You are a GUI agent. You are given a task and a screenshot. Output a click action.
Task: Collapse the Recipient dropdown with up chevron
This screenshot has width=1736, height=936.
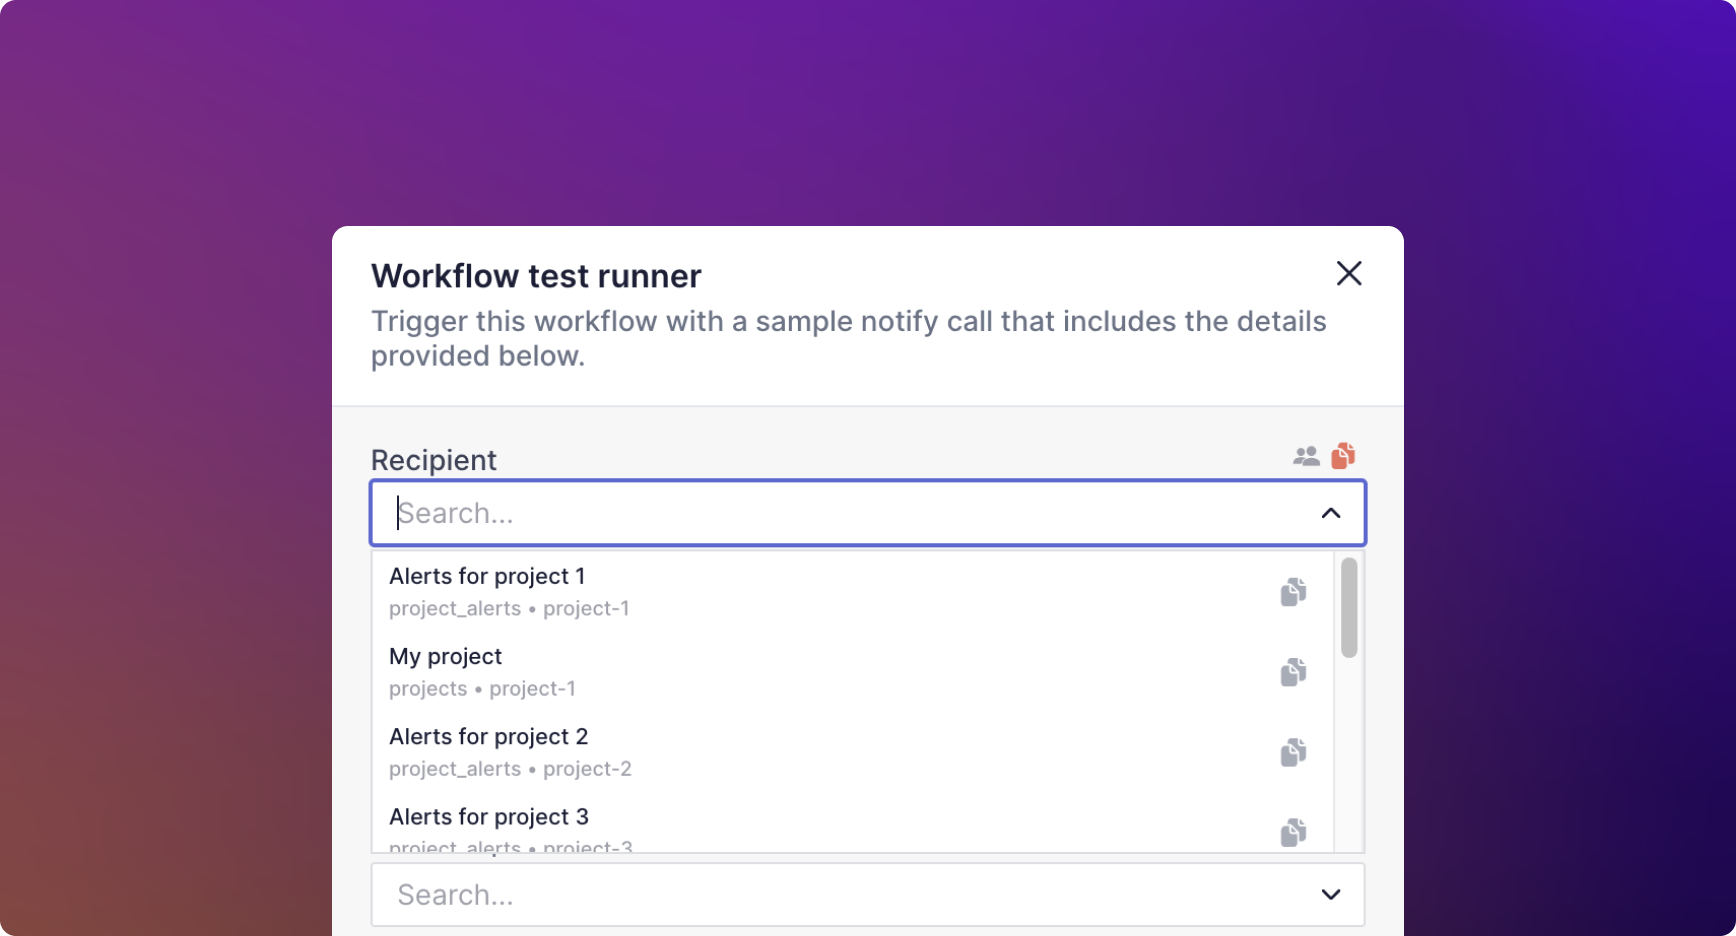pos(1330,513)
